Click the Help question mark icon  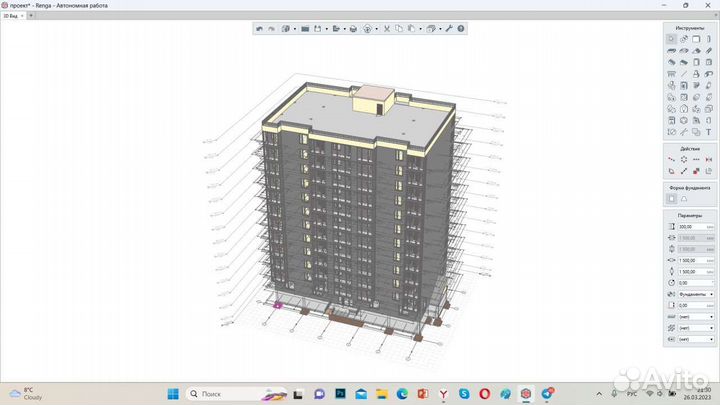[460, 29]
